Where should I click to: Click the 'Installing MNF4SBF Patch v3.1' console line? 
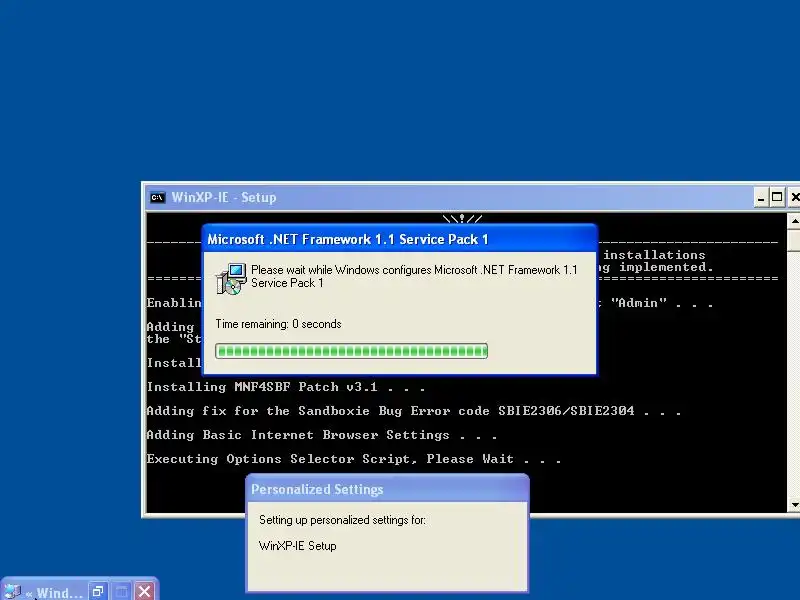point(286,387)
